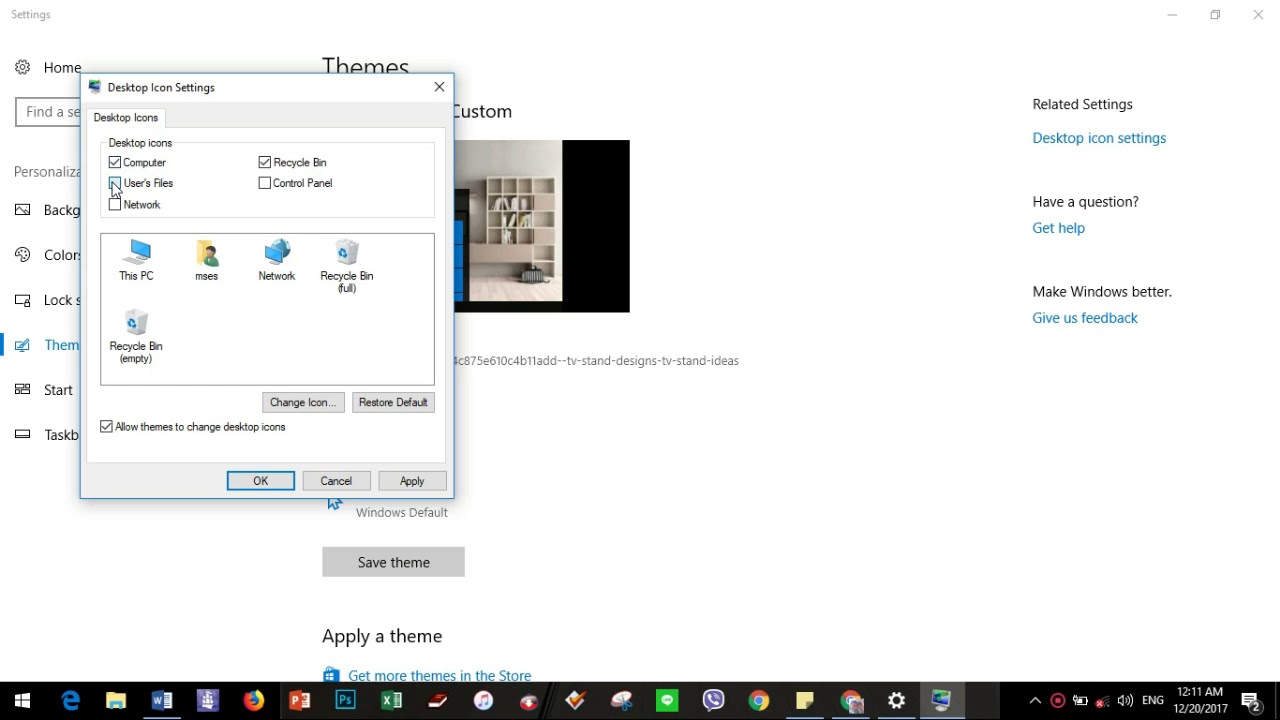The image size is (1280, 720).
Task: Open the Action Center notifications icon
Action: [1250, 701]
